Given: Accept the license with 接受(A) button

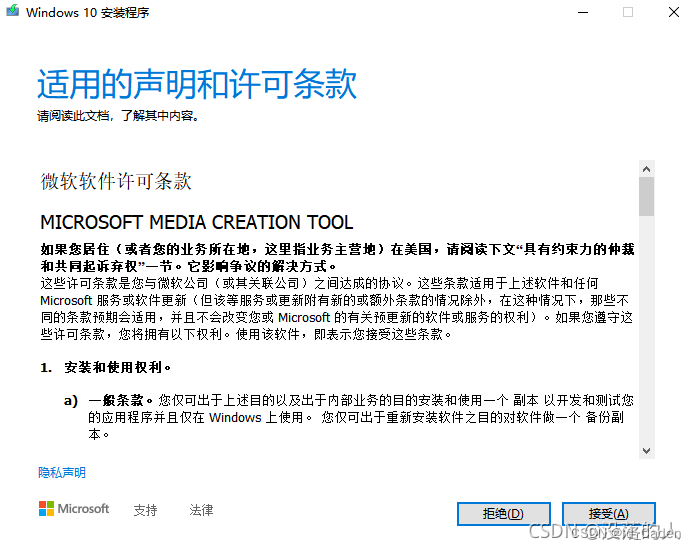Looking at the screenshot, I should point(609,514).
